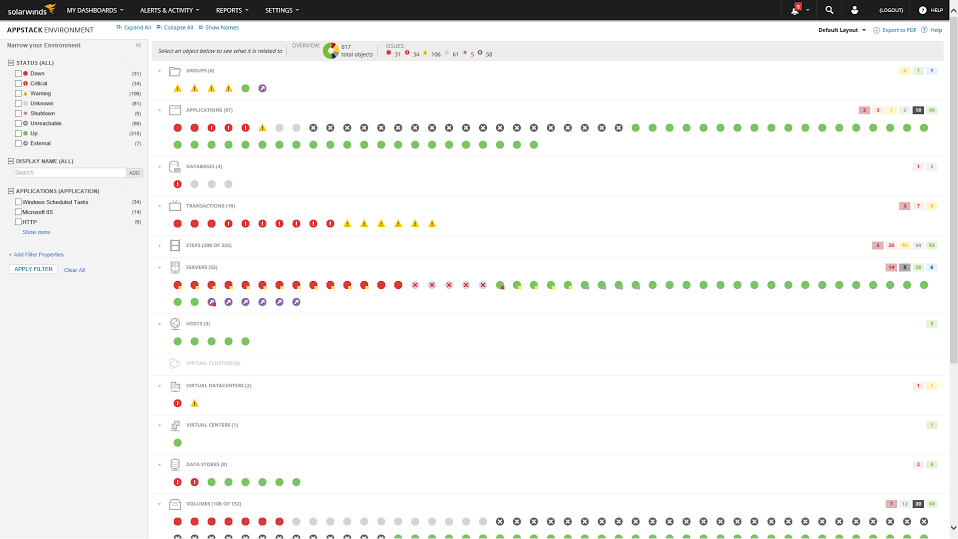Click the Volumes category icon

point(175,504)
